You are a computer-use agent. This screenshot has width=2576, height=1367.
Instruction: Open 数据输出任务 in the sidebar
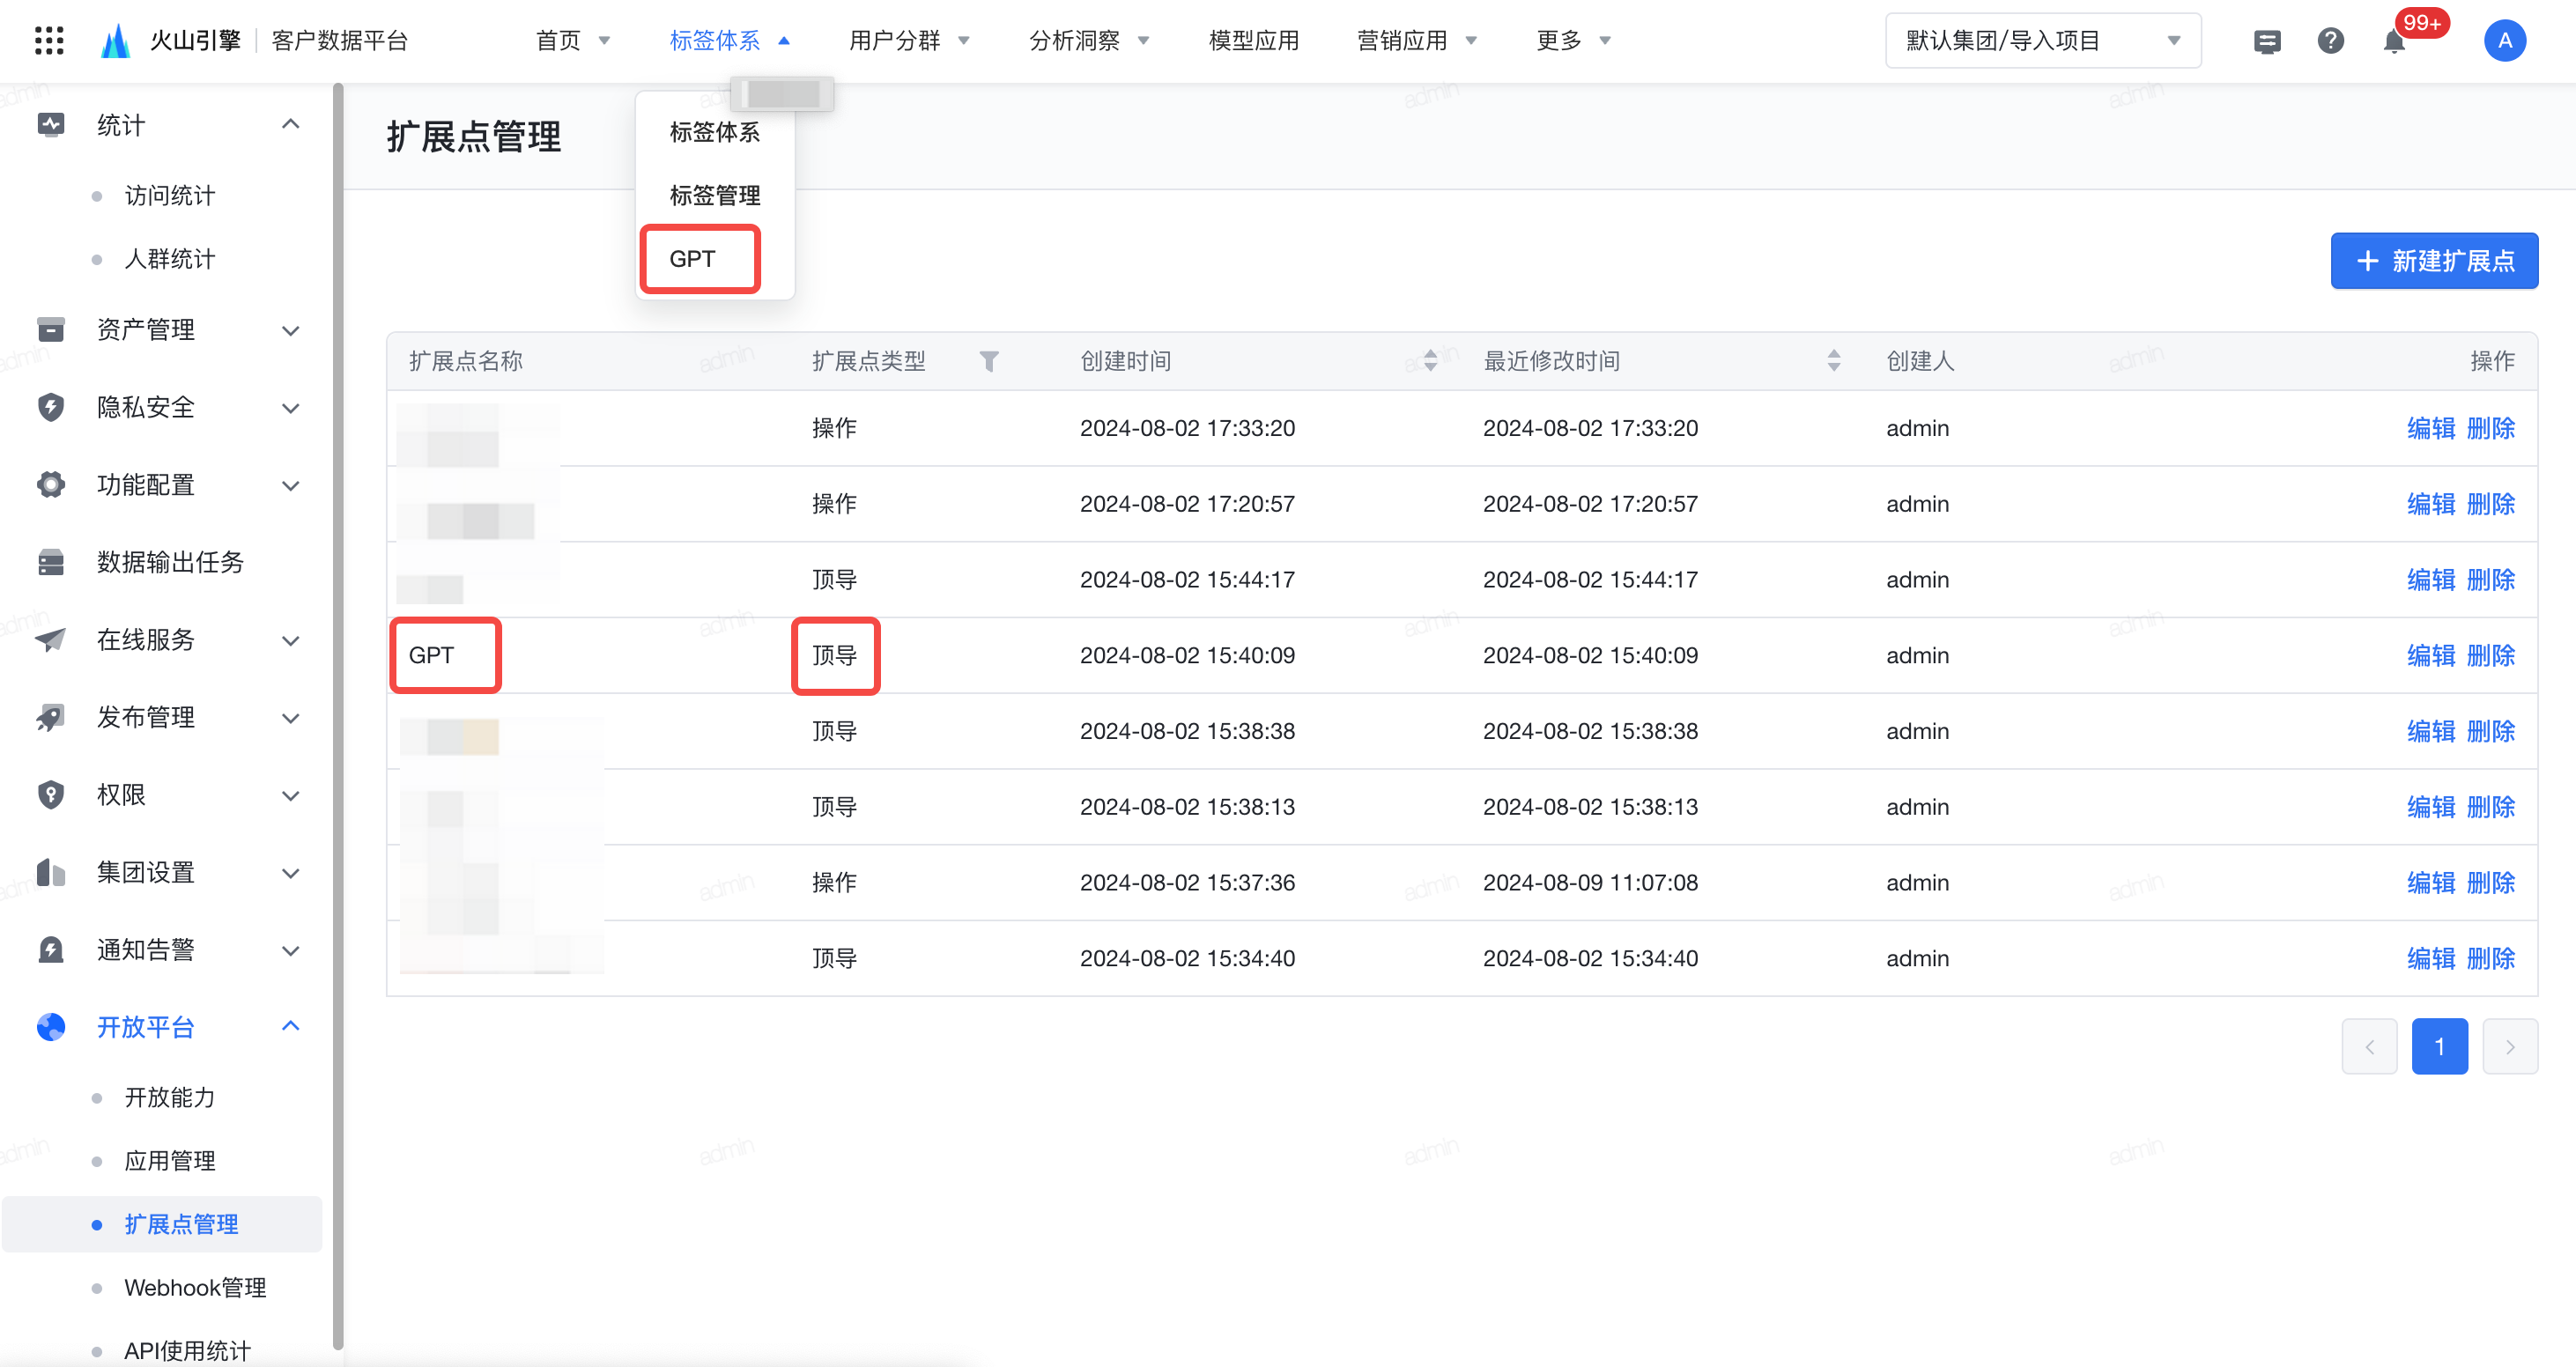click(170, 562)
